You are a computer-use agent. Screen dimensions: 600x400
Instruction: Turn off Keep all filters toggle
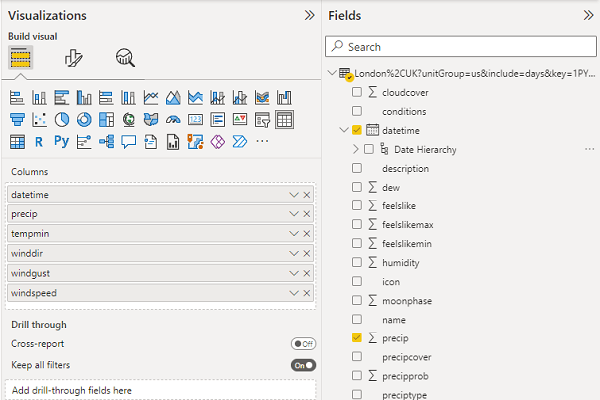[x=303, y=365]
